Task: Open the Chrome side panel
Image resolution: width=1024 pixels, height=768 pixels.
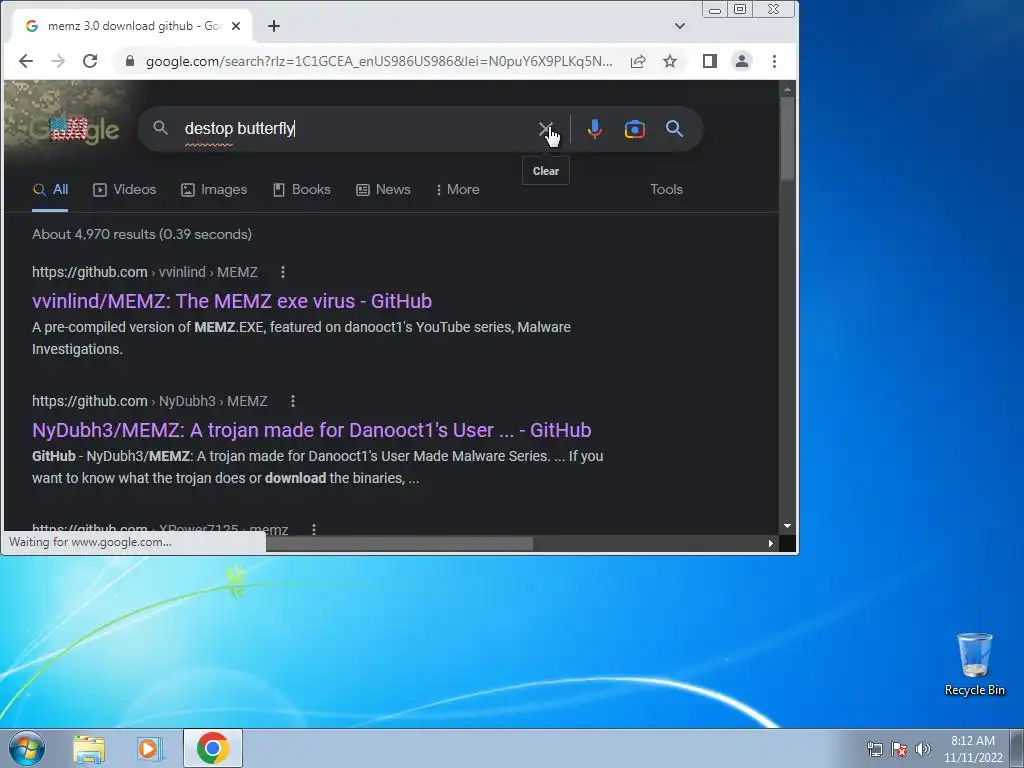Action: tap(710, 61)
